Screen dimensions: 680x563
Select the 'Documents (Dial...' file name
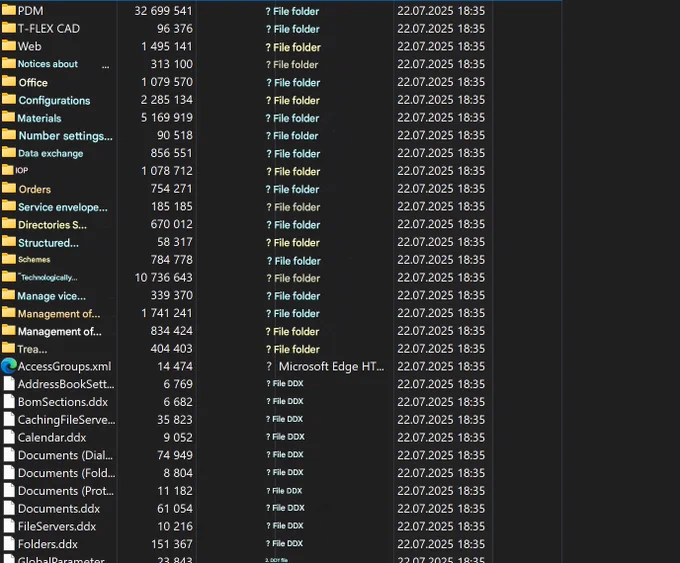pyautogui.click(x=65, y=455)
